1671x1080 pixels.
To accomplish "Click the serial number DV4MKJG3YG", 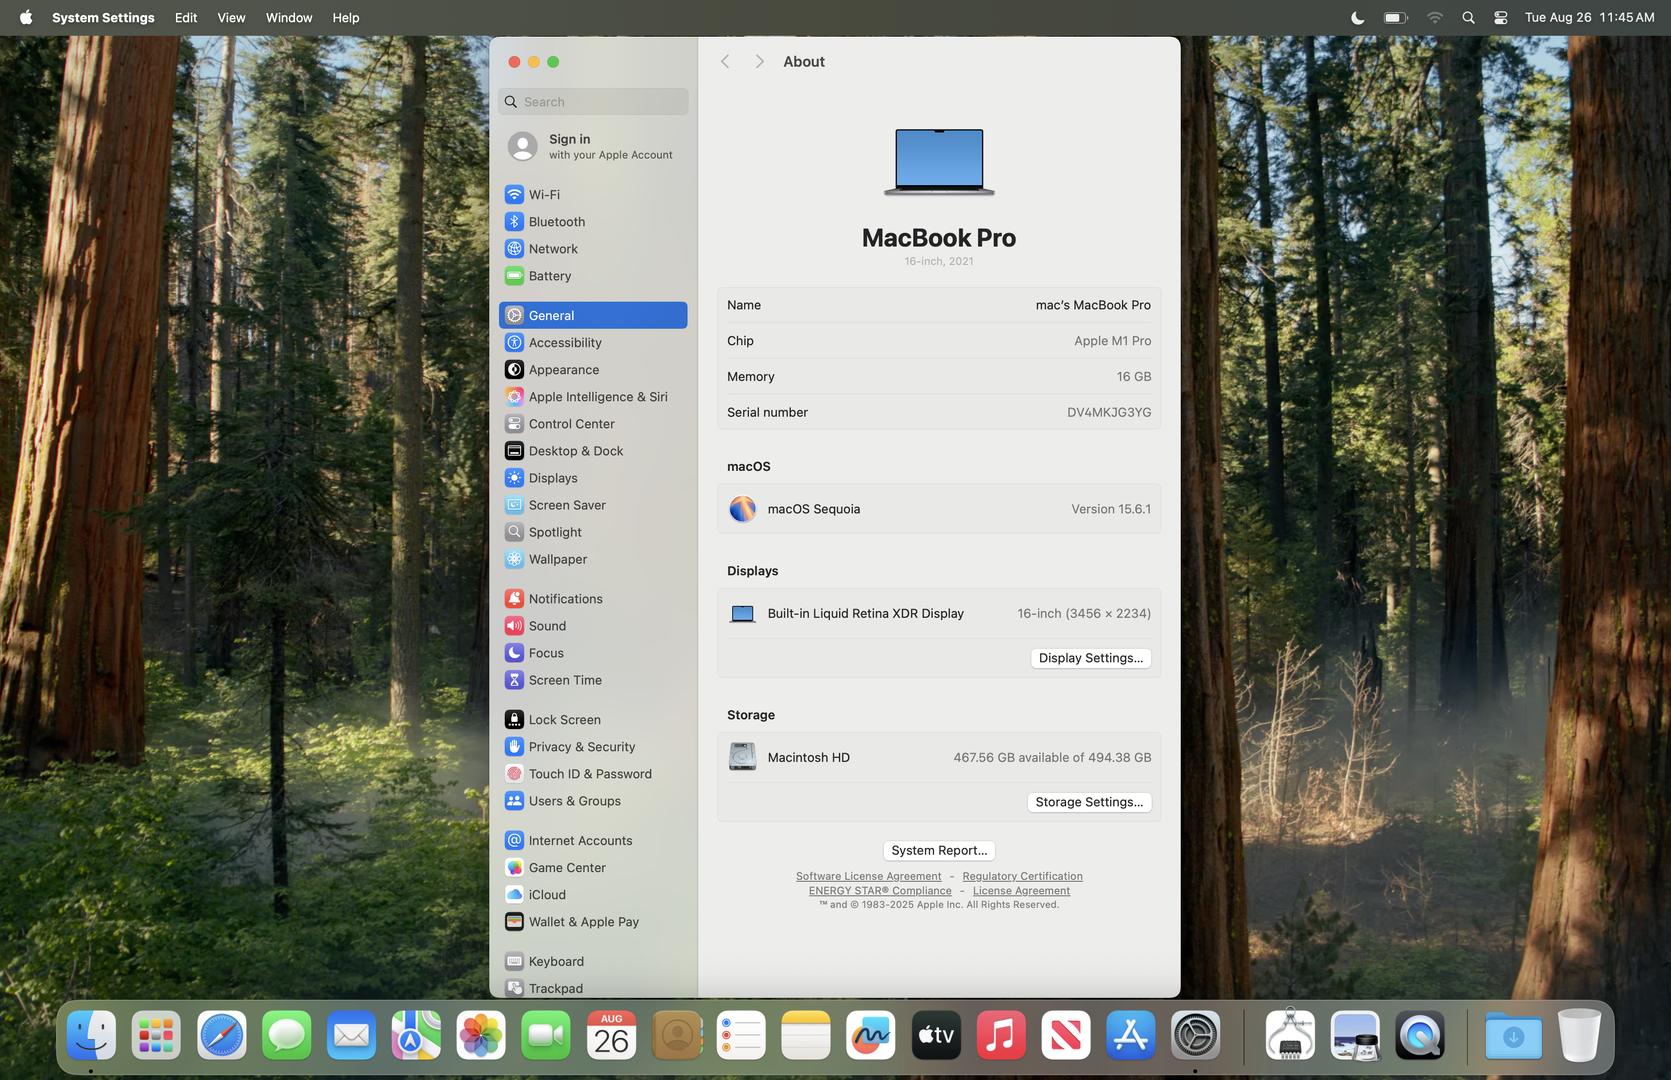I will (x=1109, y=412).
